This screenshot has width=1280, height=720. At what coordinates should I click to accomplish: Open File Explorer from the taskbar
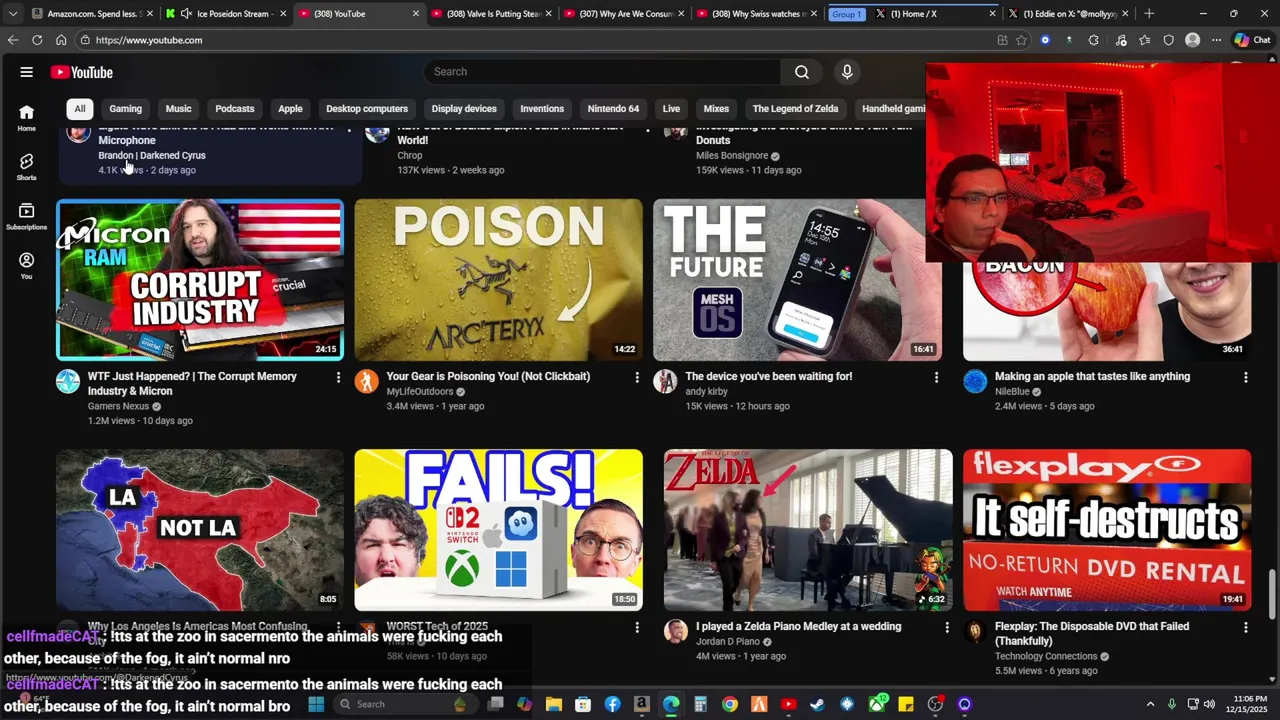coord(553,704)
